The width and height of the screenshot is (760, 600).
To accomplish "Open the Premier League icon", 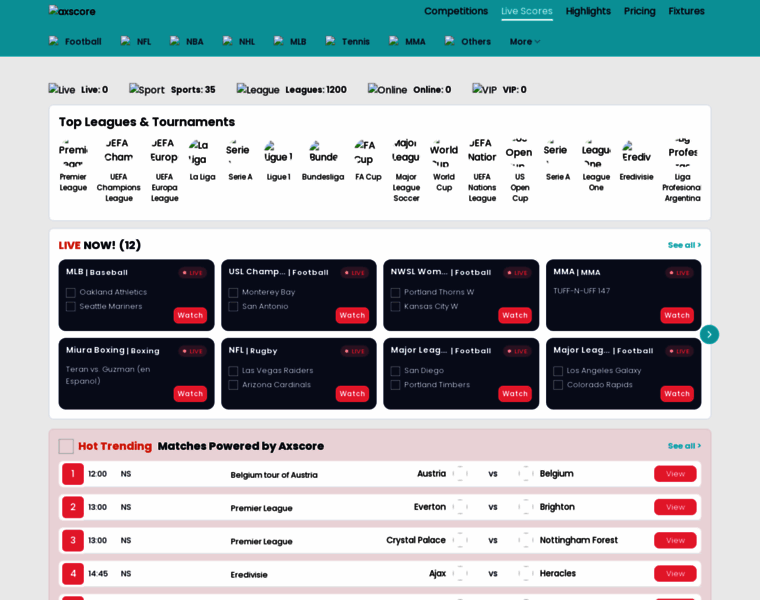I will (x=73, y=153).
